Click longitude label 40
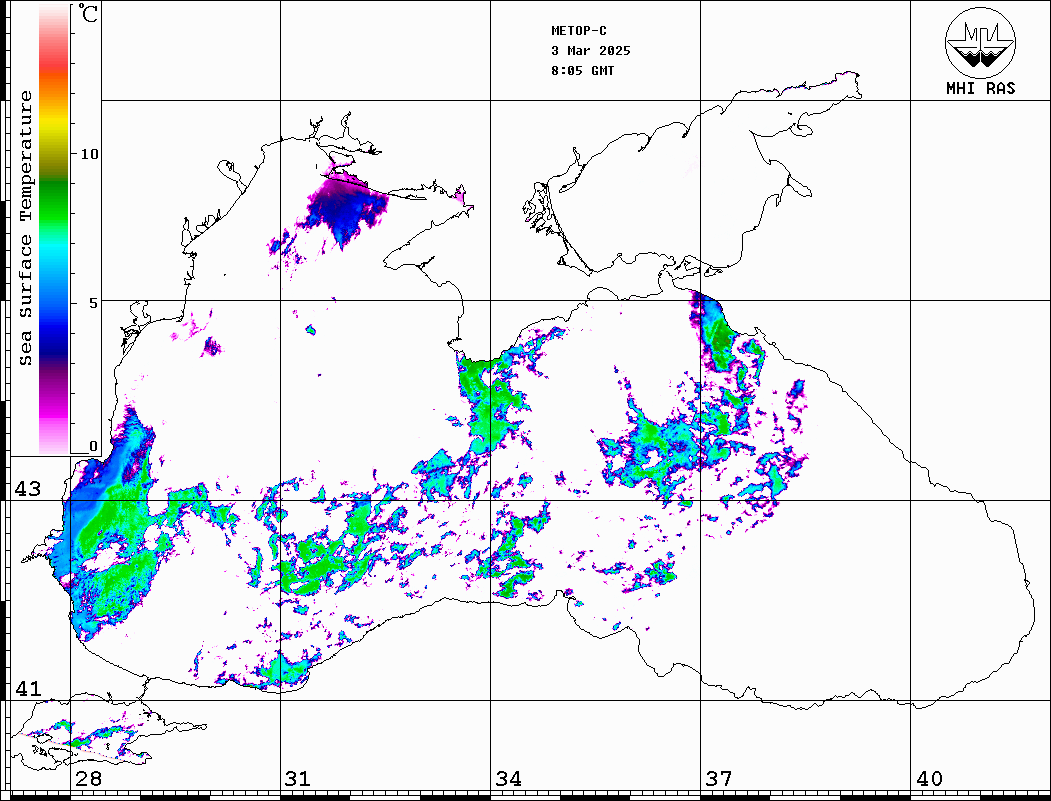This screenshot has width=1051, height=801. (x=929, y=779)
